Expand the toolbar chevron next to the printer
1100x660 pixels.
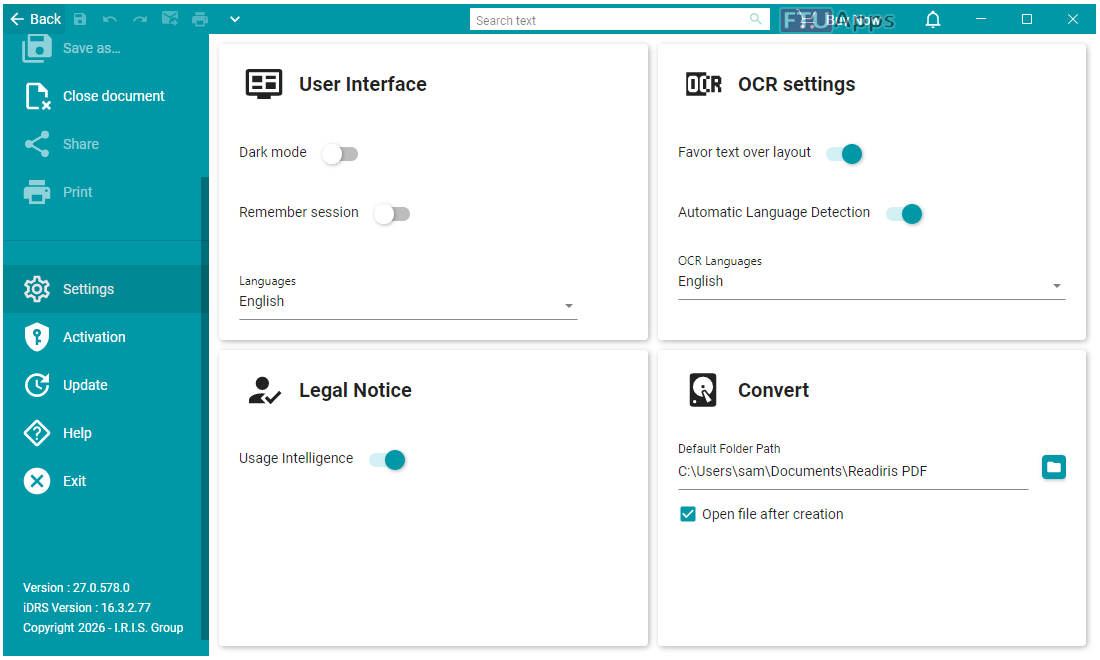pyautogui.click(x=235, y=20)
